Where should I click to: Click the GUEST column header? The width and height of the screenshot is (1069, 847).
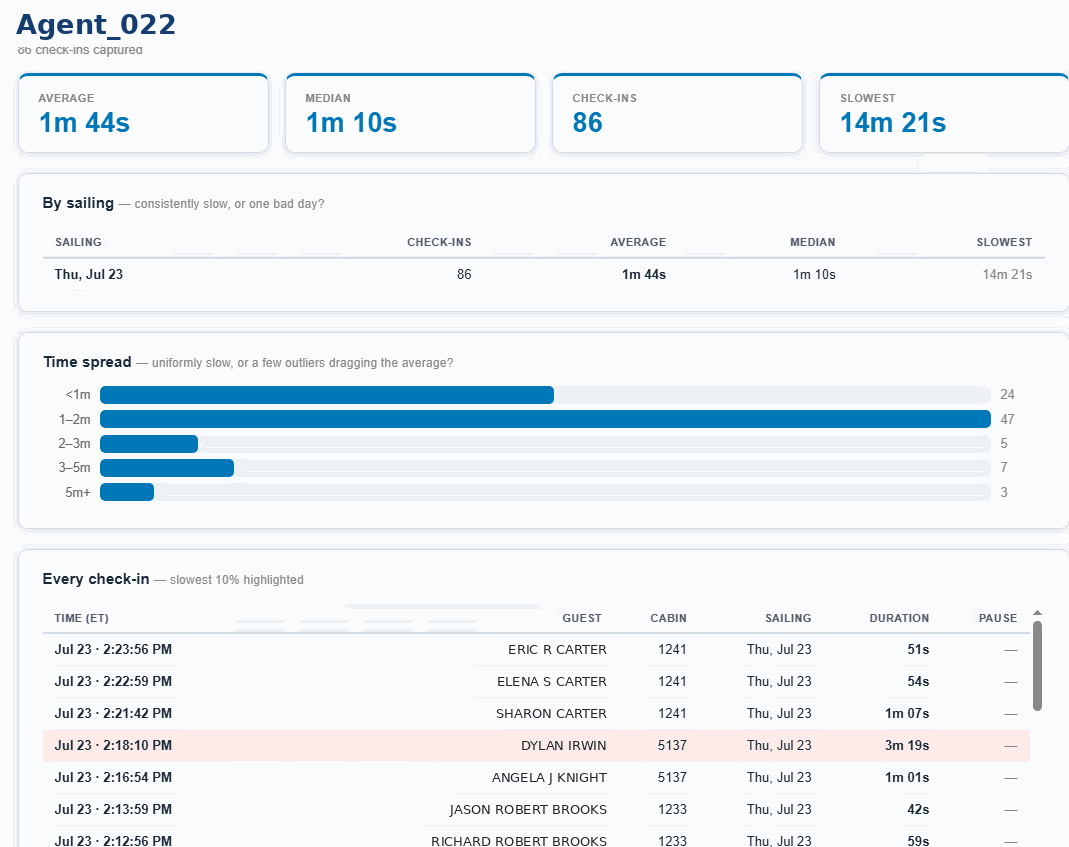pyautogui.click(x=582, y=618)
